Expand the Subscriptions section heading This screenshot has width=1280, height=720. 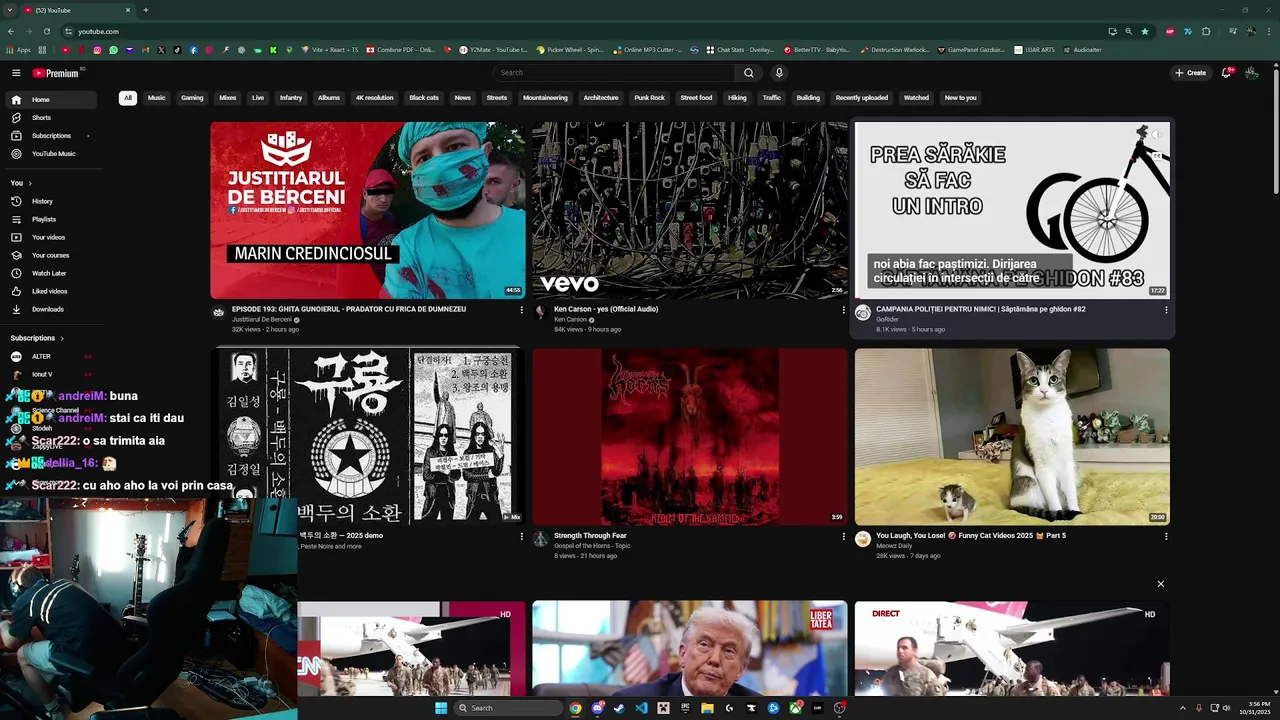[x=37, y=338]
